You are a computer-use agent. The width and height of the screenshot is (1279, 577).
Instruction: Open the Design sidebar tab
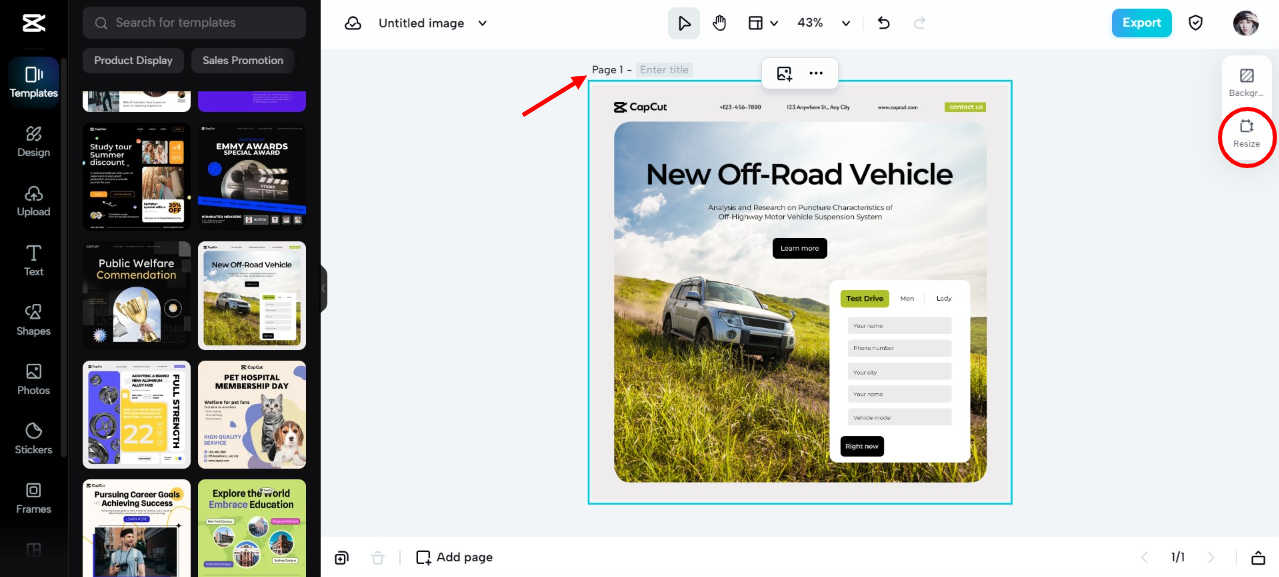(x=34, y=141)
